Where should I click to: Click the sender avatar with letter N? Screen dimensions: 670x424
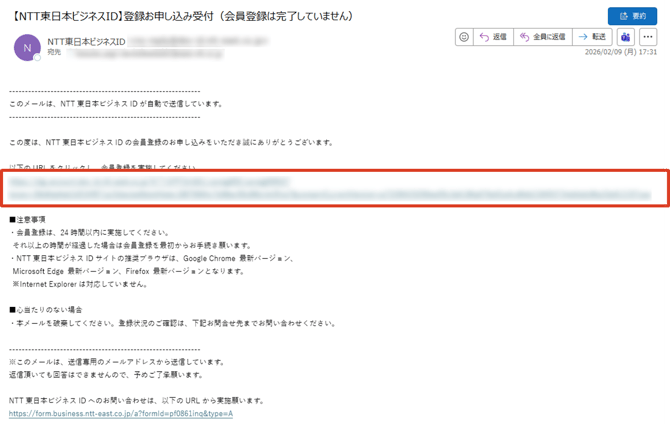pos(25,46)
